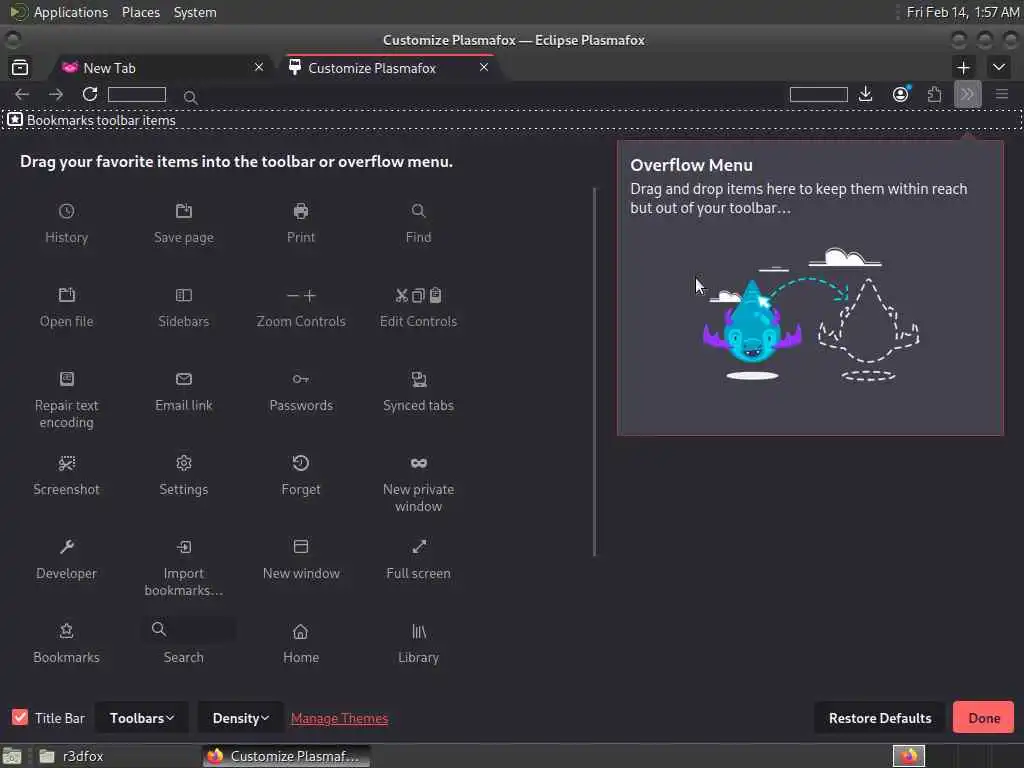Click the left flexible space box in toolbar
Viewport: 1024px width, 768px height.
pos(136,95)
